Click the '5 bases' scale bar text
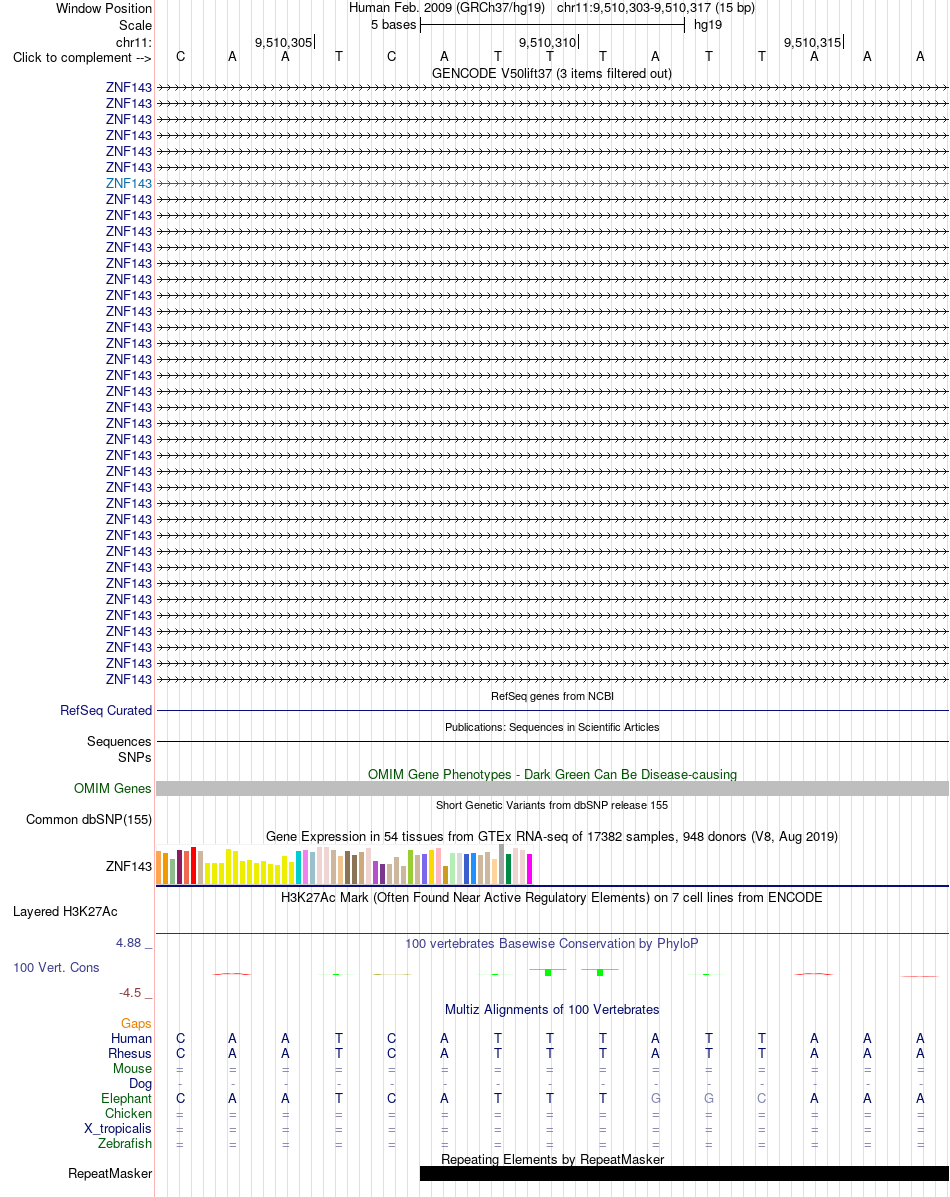The image size is (950, 1197). coord(393,24)
